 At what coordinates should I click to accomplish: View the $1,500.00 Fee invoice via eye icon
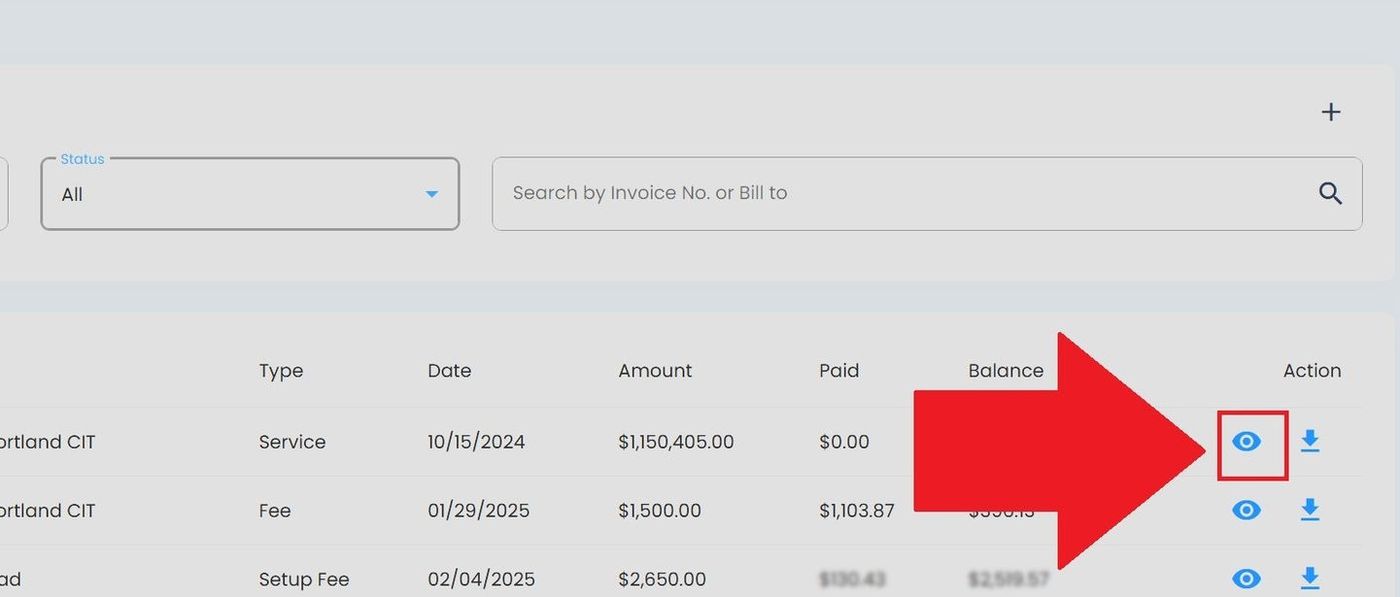tap(1246, 510)
